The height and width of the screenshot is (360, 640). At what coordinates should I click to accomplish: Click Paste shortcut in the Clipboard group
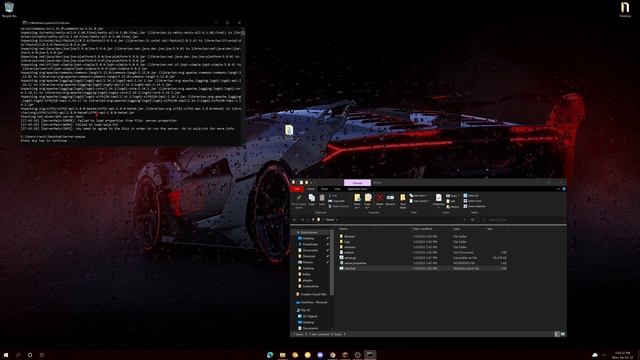(x=339, y=206)
